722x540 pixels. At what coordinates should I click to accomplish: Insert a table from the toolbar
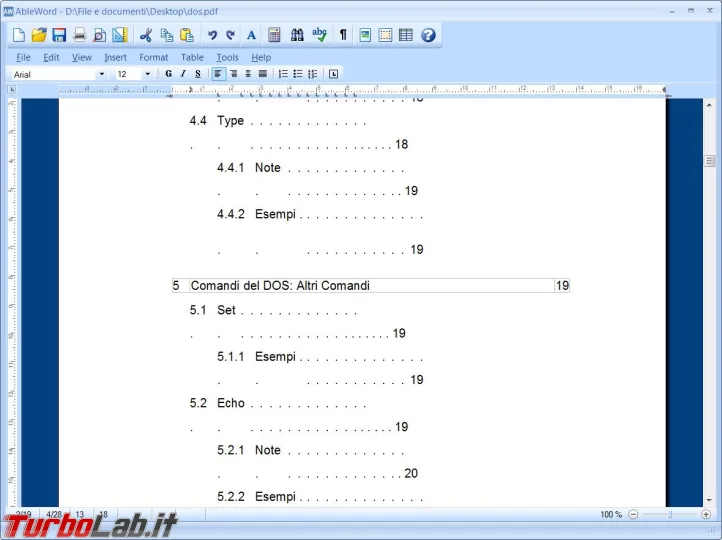(x=406, y=35)
